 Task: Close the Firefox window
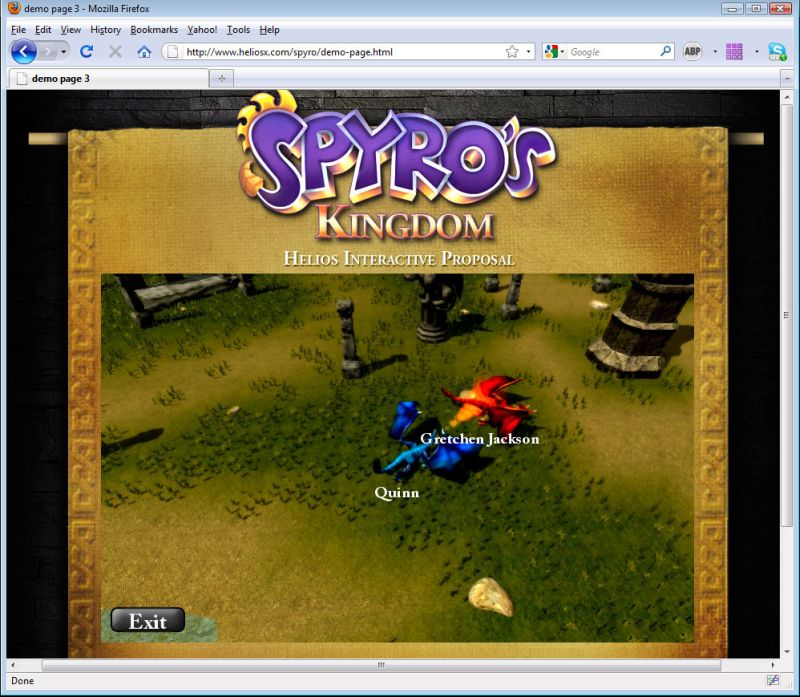(780, 8)
